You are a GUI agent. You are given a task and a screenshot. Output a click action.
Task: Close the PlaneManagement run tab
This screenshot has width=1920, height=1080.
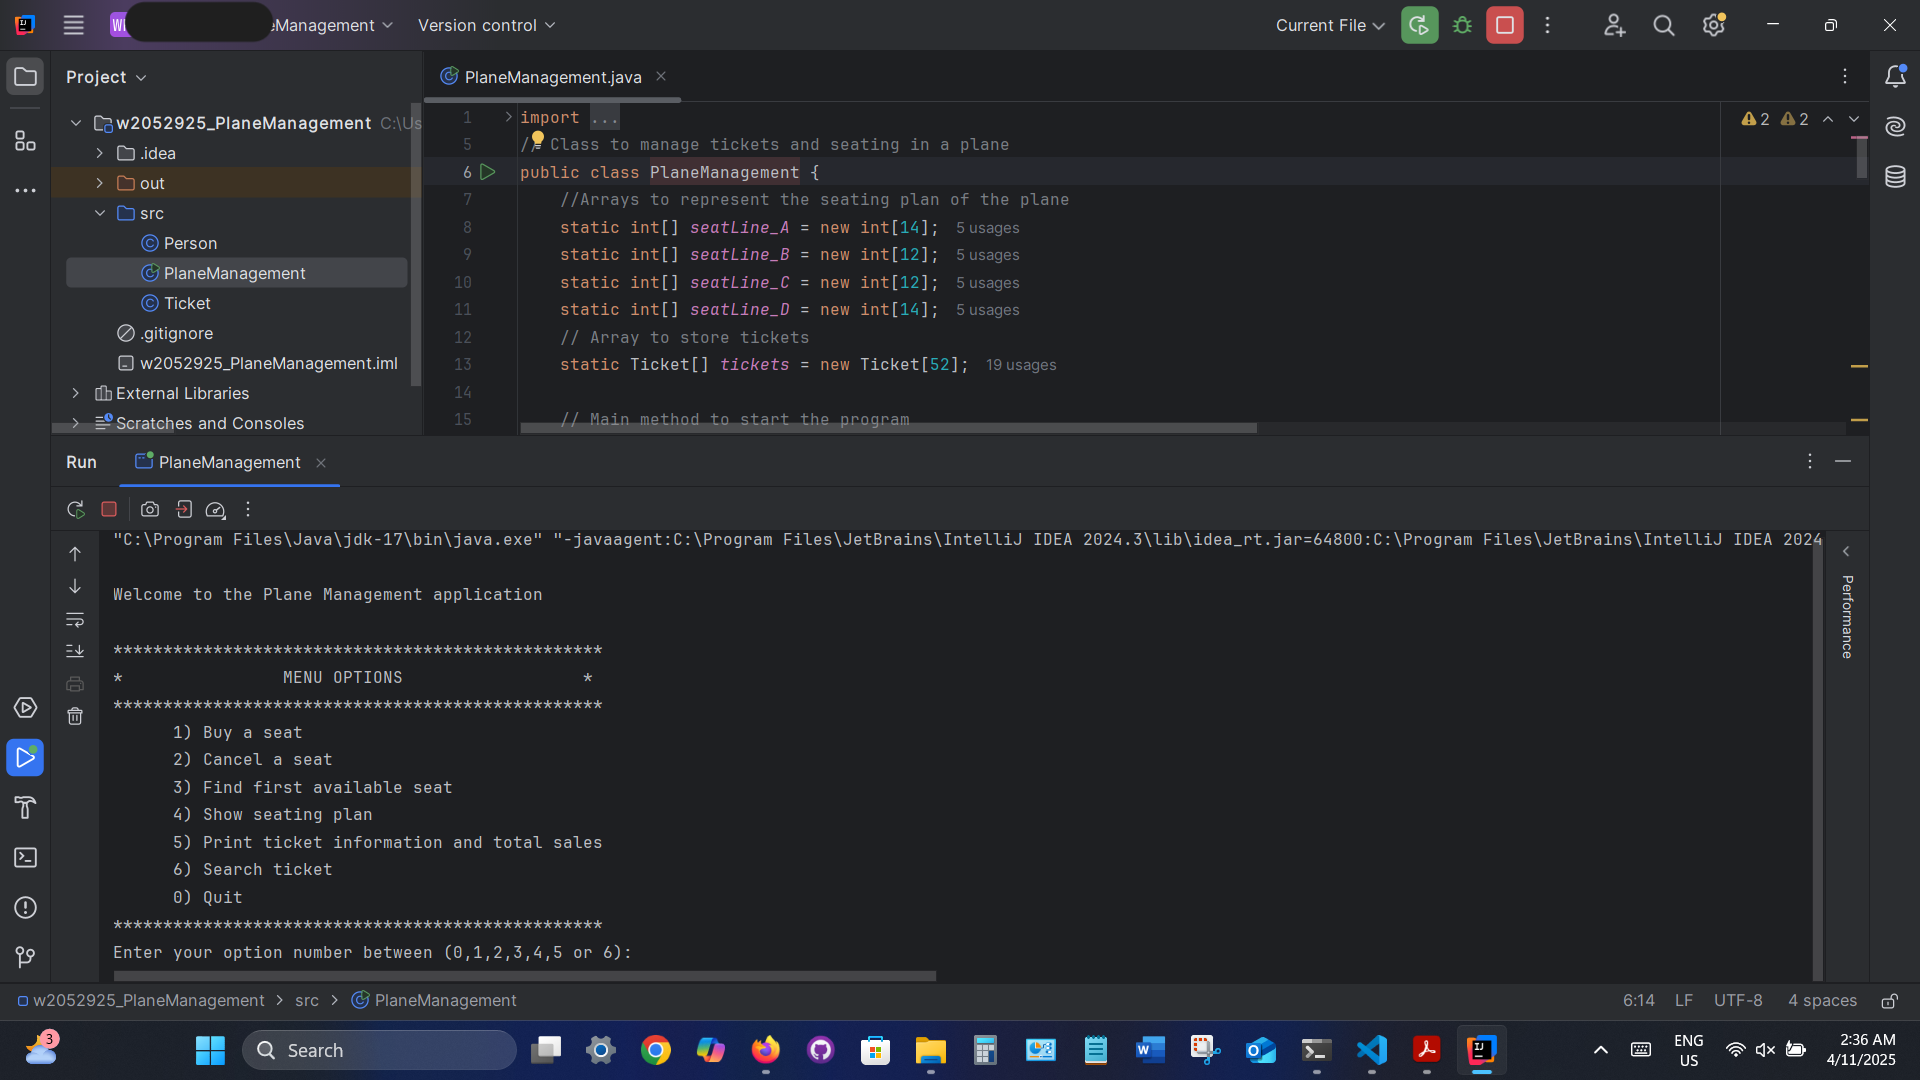[x=321, y=462]
